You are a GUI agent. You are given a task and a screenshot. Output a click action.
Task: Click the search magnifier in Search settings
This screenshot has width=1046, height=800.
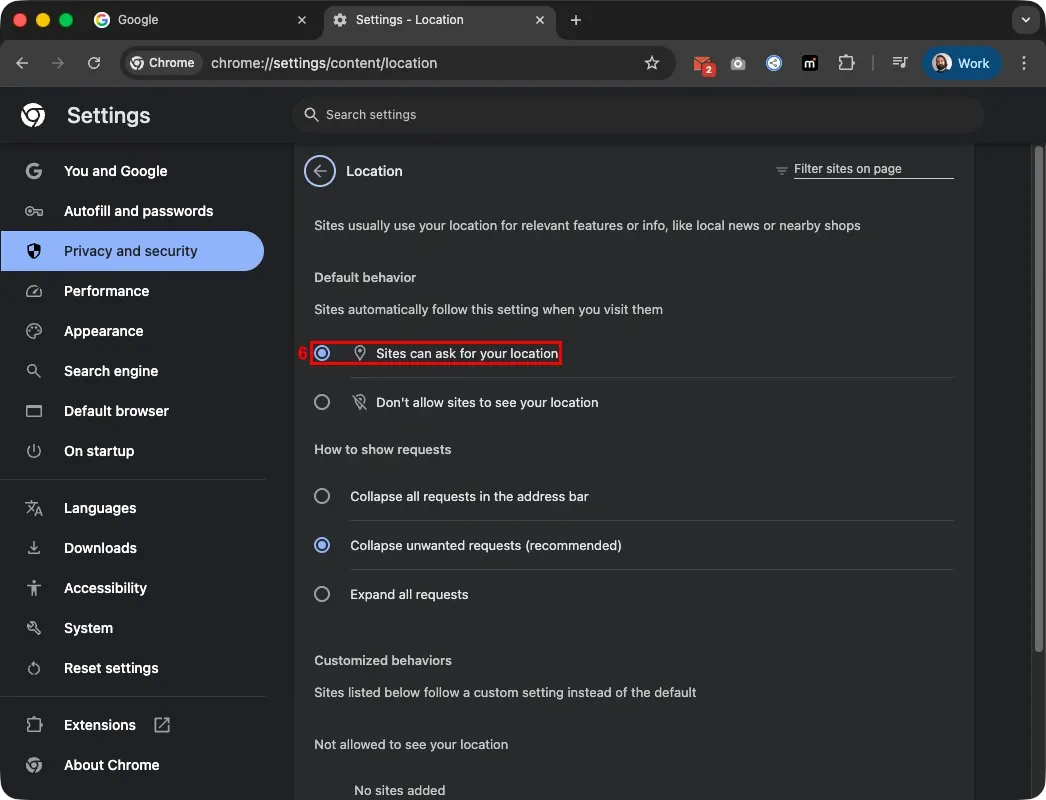click(x=311, y=115)
